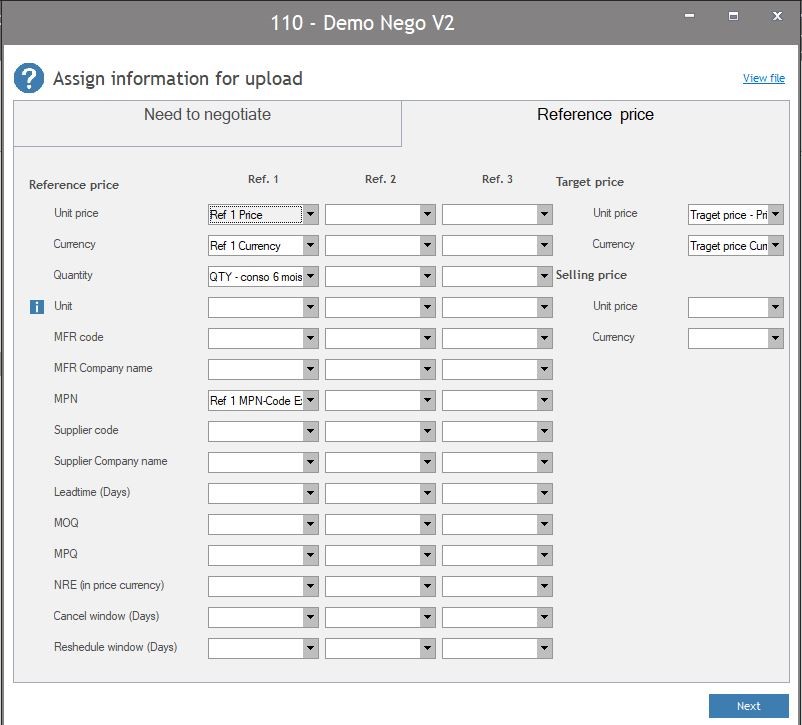Expand the Selling price Unit price dropdown
The width and height of the screenshot is (802, 725).
coord(775,308)
